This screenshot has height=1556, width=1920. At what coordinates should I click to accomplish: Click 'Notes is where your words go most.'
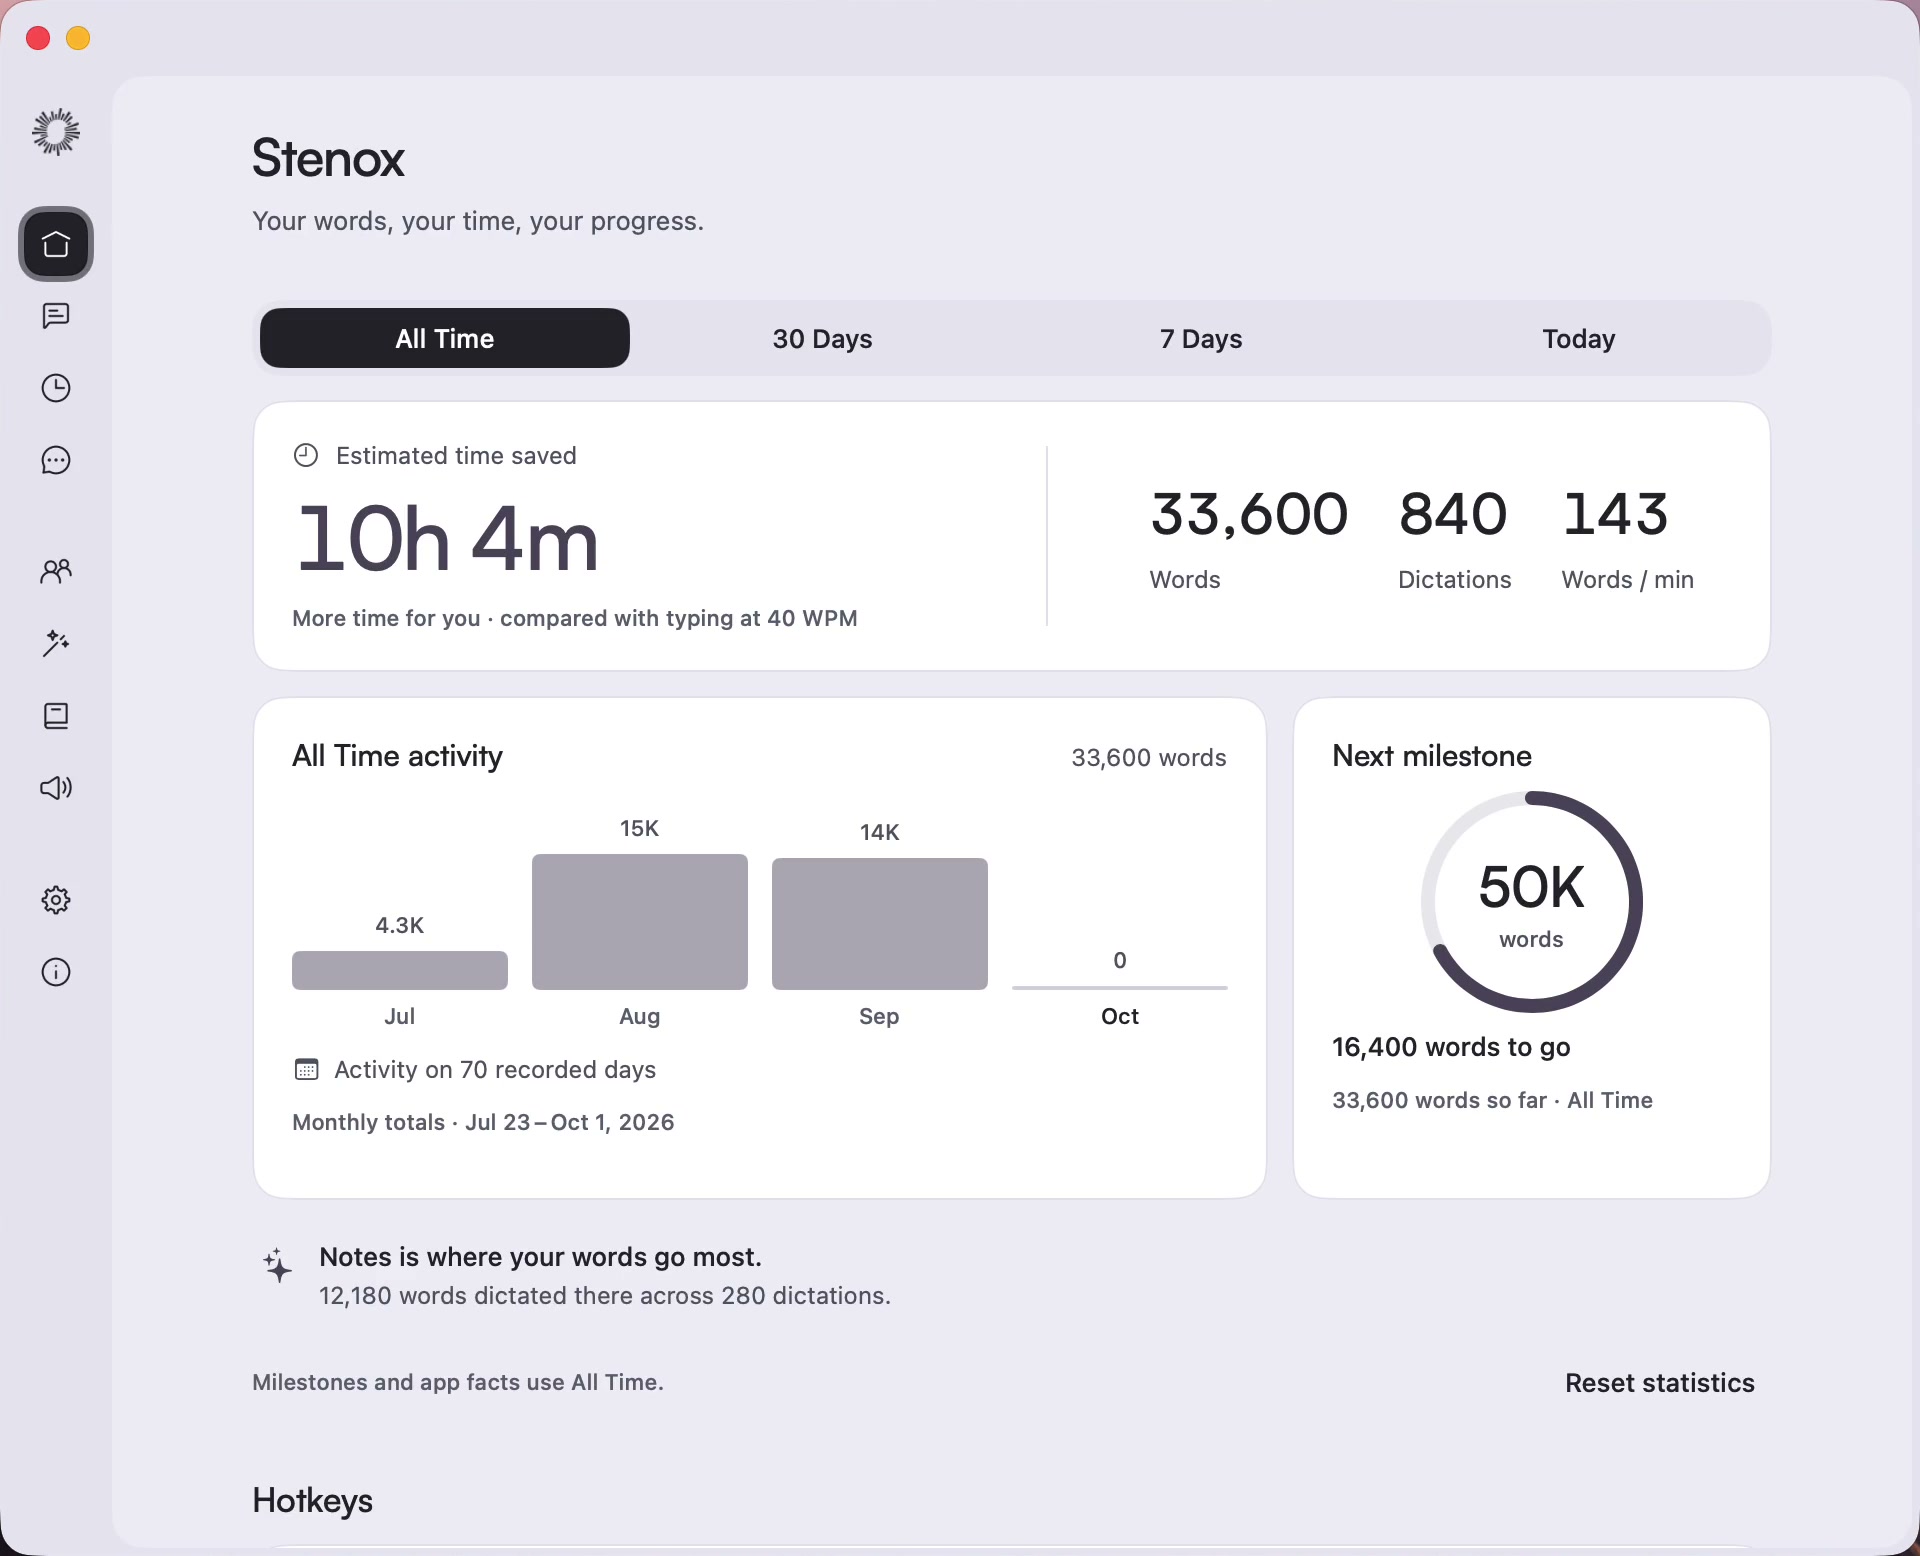pyautogui.click(x=541, y=1257)
